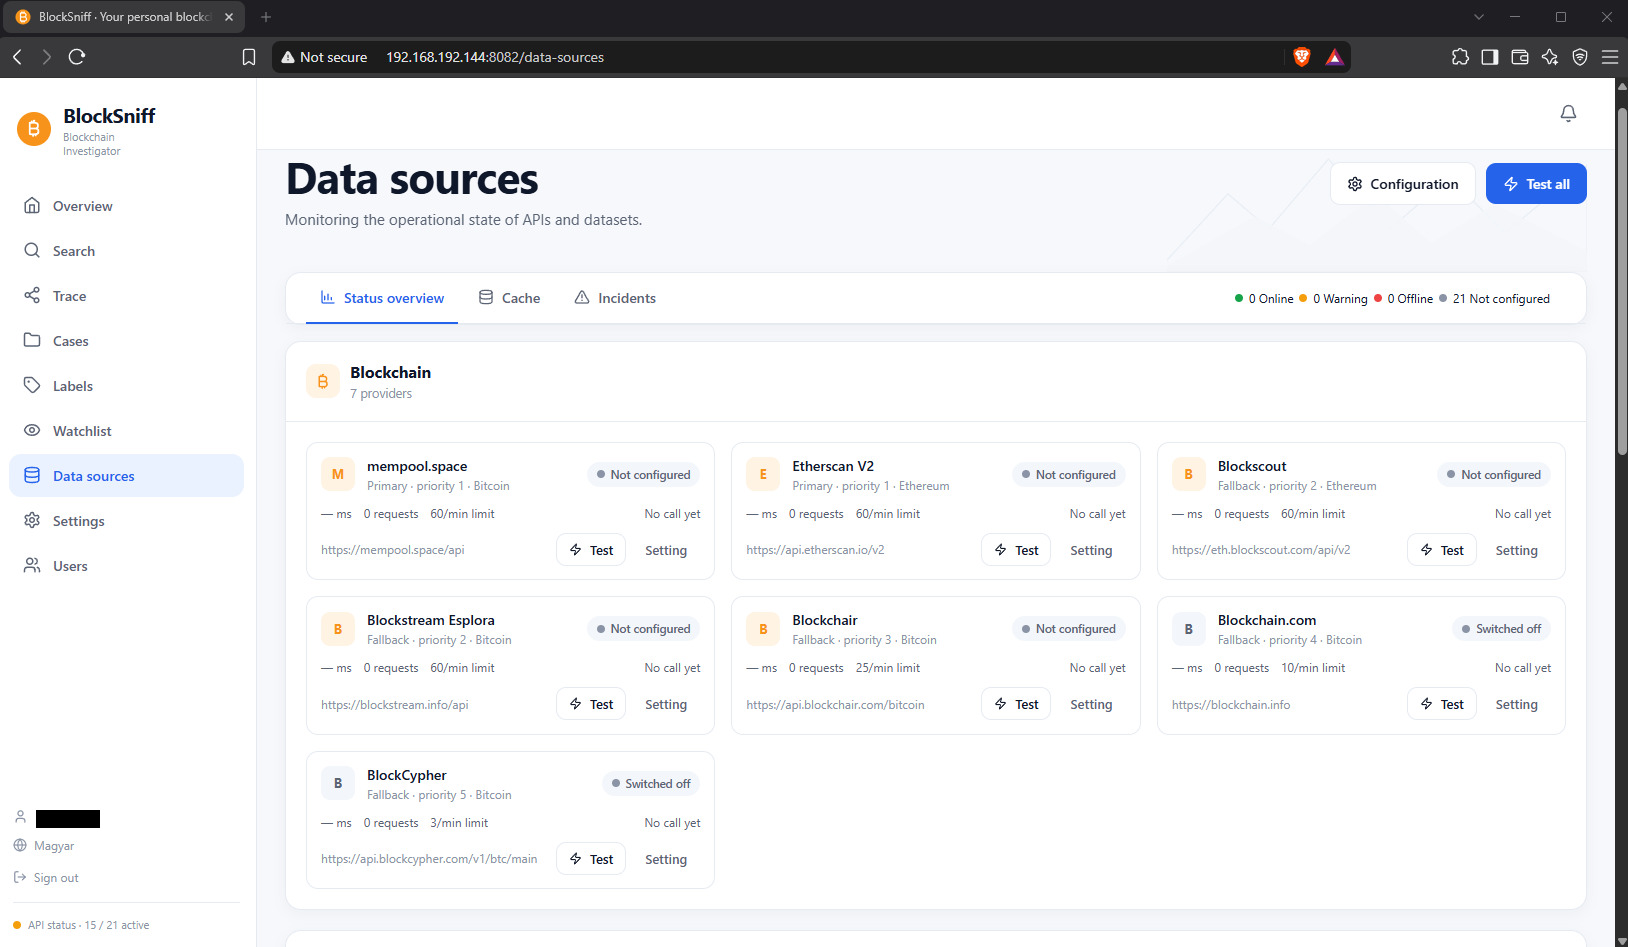The image size is (1628, 947).
Task: Test the Blockchain.com provider
Action: coord(1442,704)
